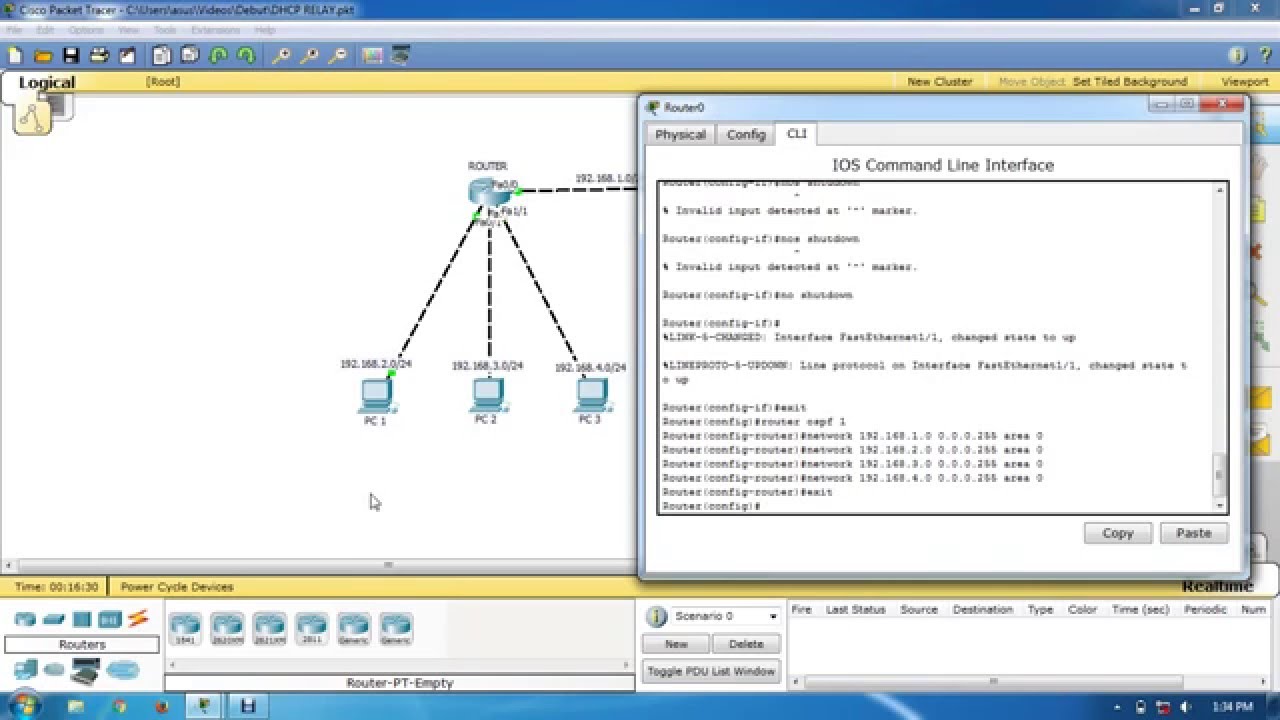Pick the 2621XM router model
The image size is (1280, 720).
(269, 629)
